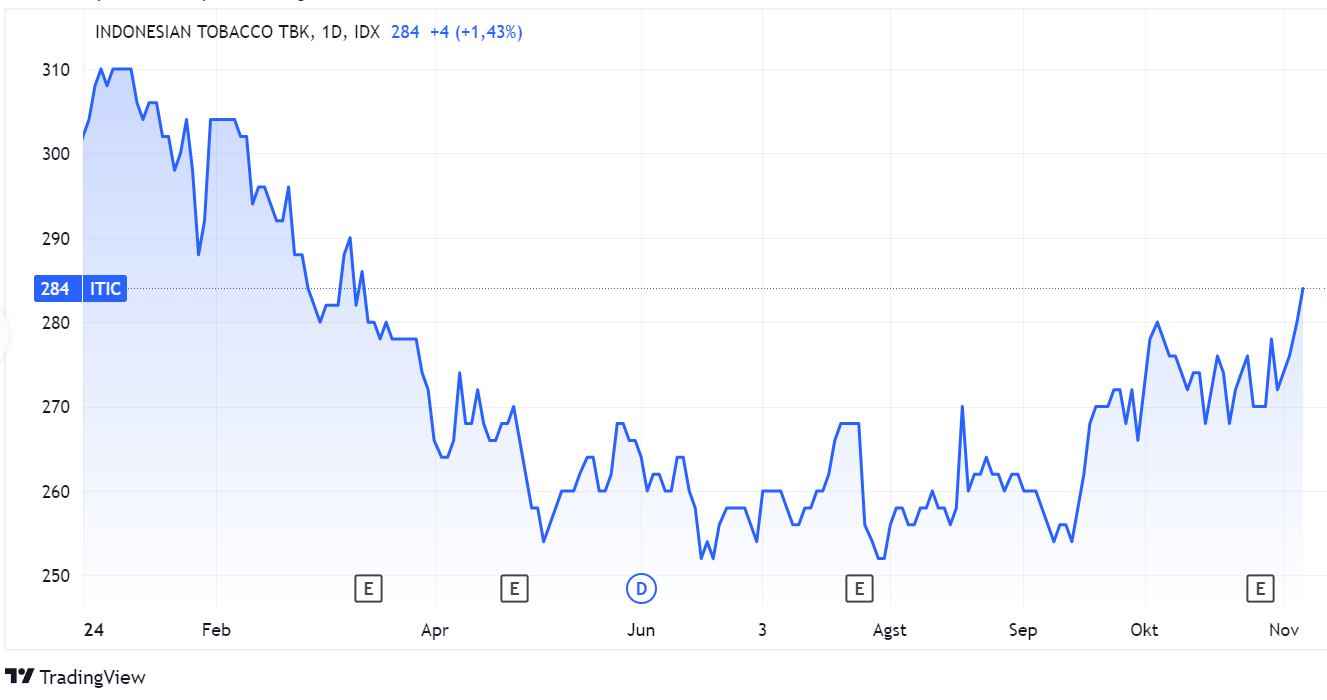Viewport: 1327px width, 700px height.
Task: Click the 280 price axis label
Action: pos(56,323)
